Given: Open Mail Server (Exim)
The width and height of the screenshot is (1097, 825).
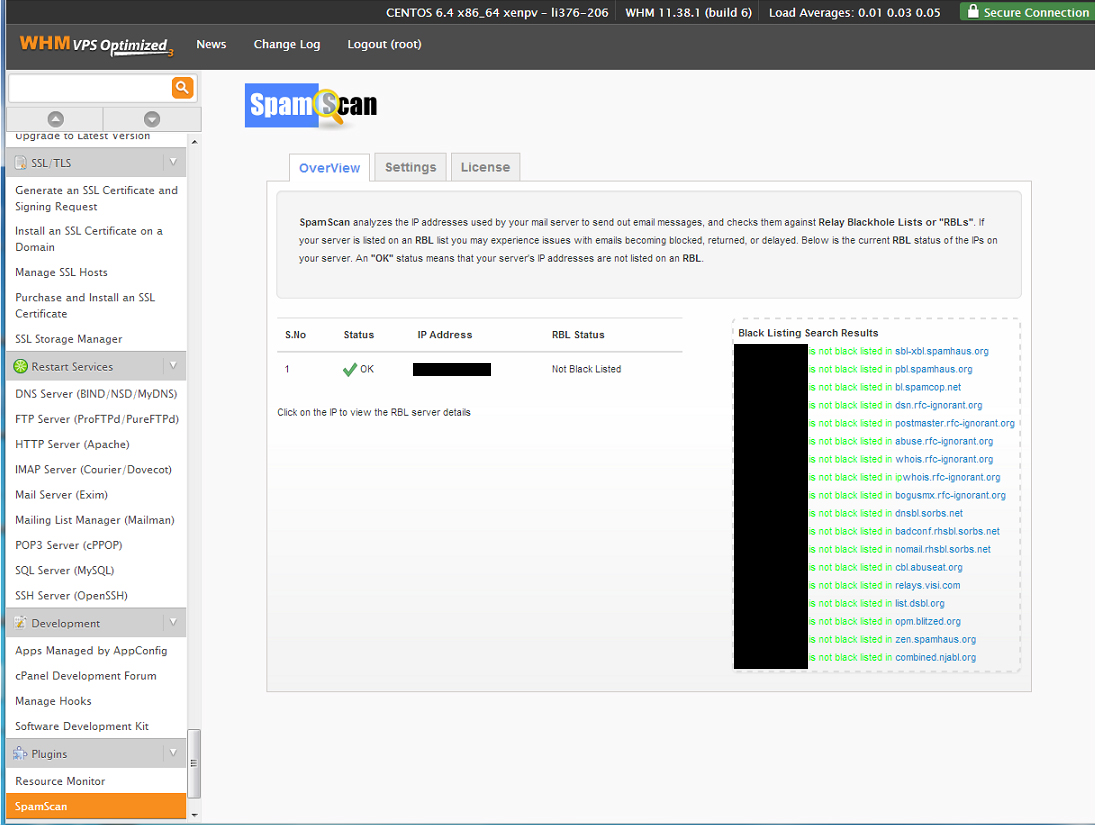Looking at the screenshot, I should 62,495.
